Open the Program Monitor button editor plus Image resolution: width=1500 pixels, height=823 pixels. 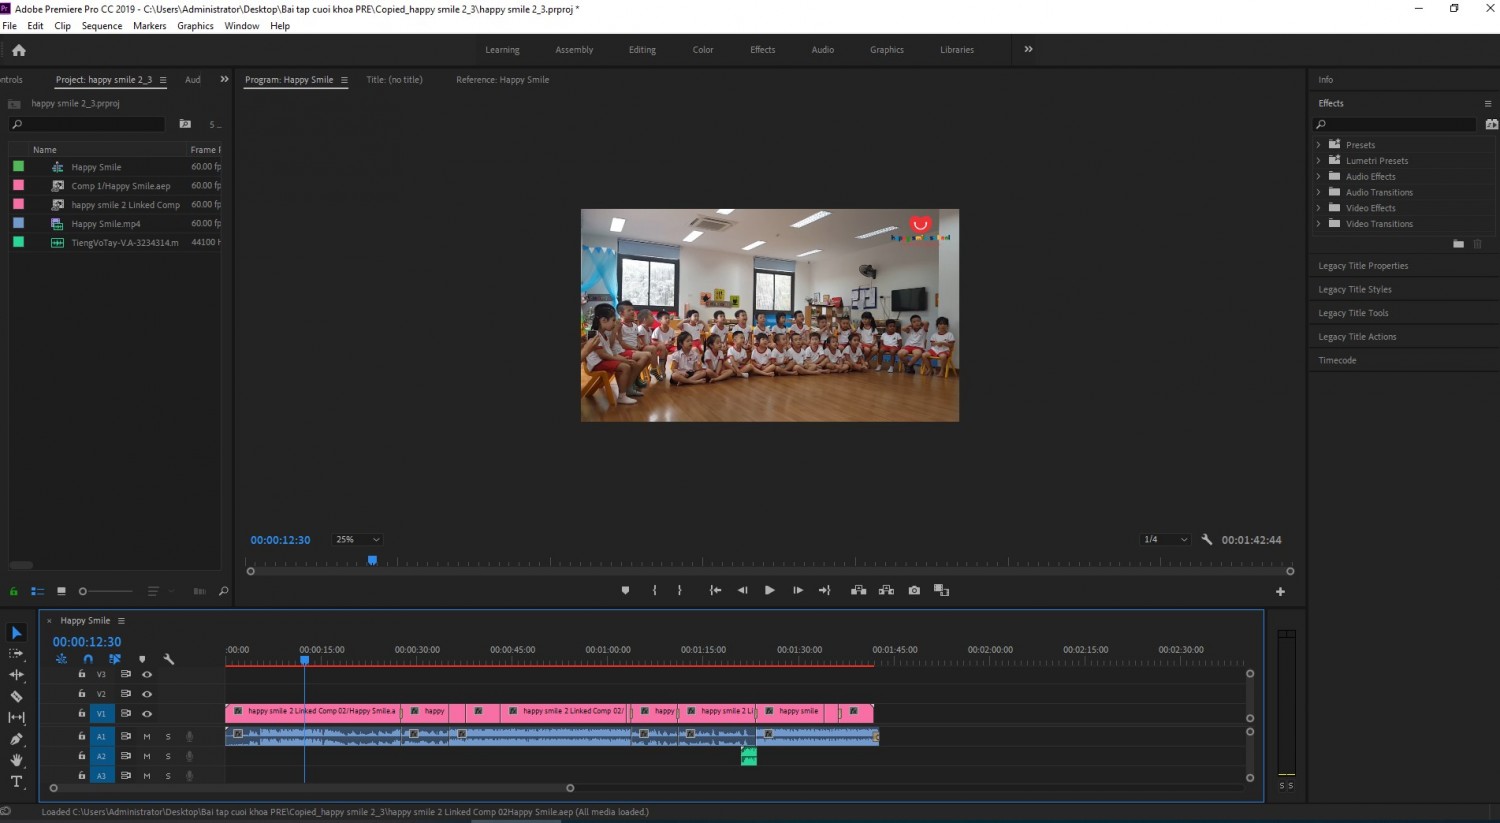1280,591
